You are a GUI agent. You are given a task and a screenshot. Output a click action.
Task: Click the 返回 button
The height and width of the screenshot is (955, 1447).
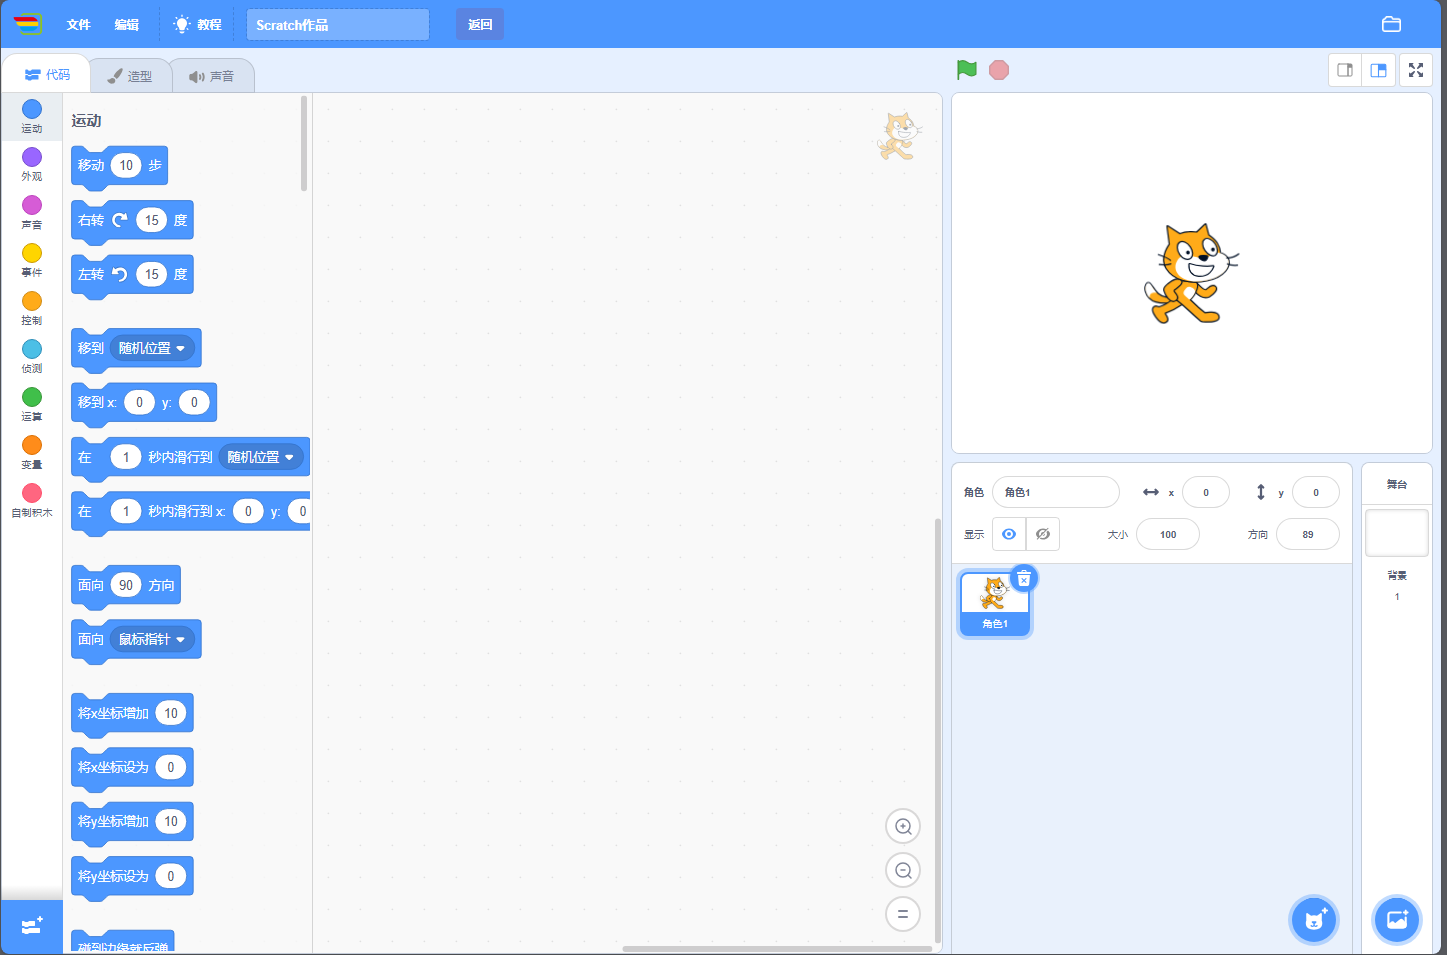(480, 25)
